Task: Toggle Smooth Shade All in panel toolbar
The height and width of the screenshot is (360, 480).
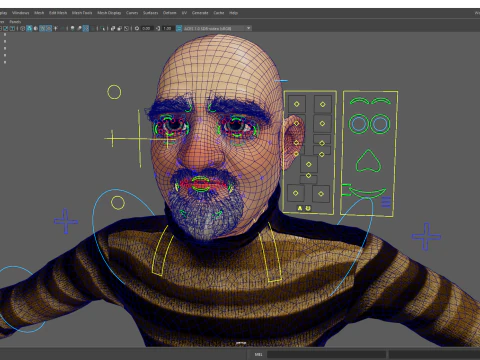Action: point(29,28)
